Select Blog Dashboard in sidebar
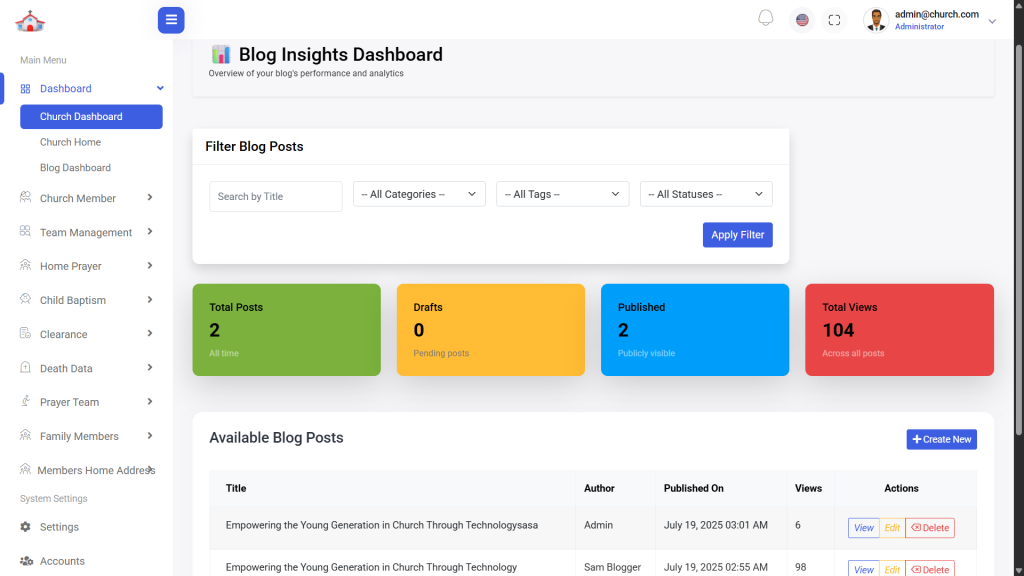This screenshot has height=576, width=1024. pyautogui.click(x=75, y=168)
